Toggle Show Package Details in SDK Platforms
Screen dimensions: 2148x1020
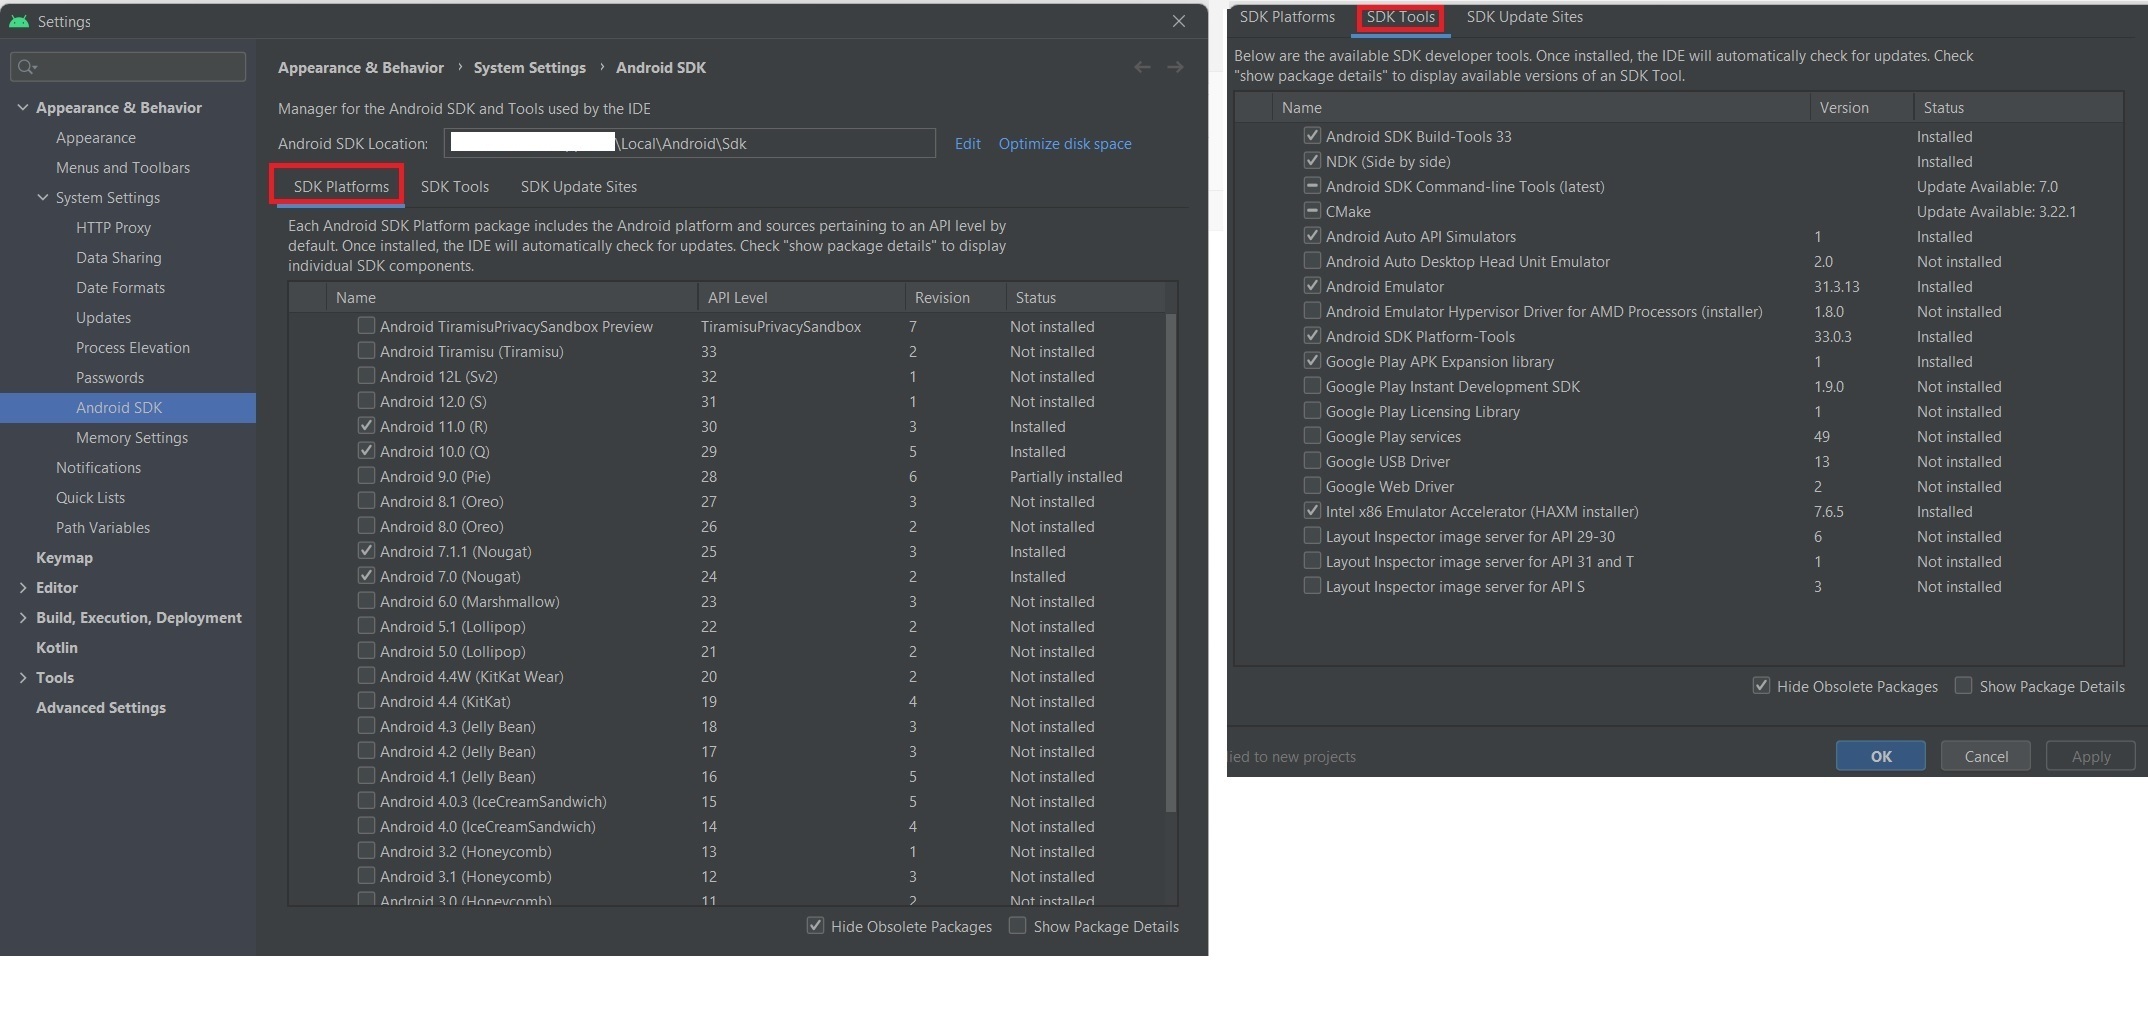[x=1018, y=926]
